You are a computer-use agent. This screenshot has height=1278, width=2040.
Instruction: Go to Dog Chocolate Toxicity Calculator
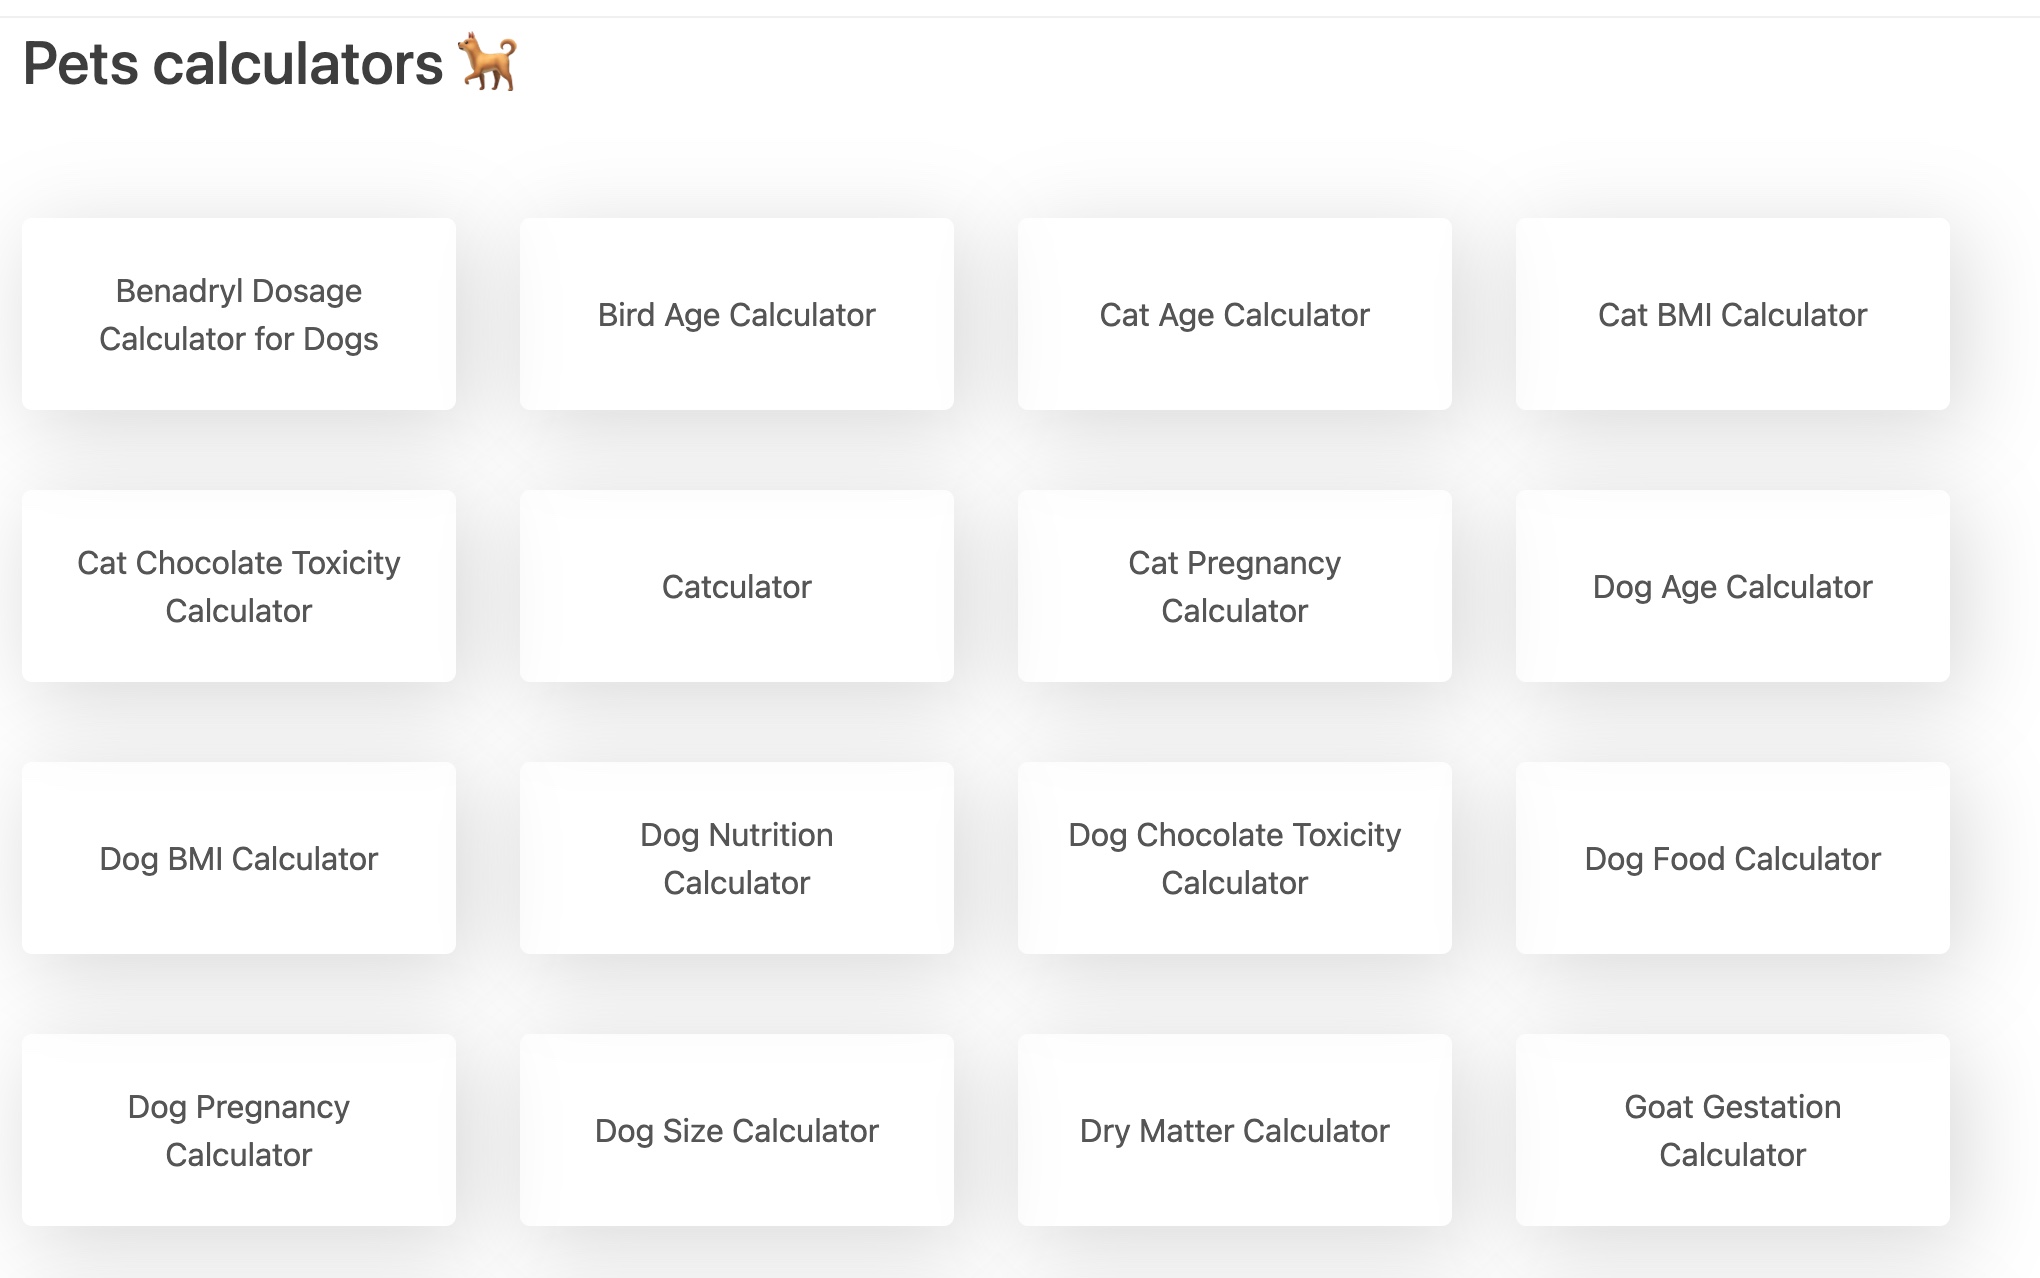click(1234, 858)
